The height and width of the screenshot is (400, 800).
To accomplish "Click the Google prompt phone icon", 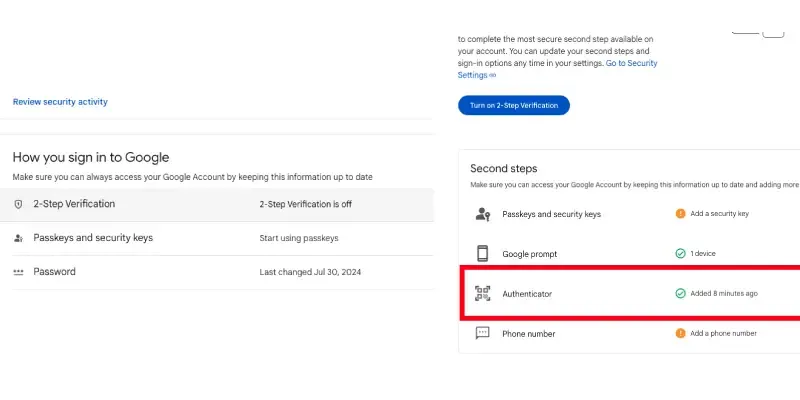I will pyautogui.click(x=482, y=253).
